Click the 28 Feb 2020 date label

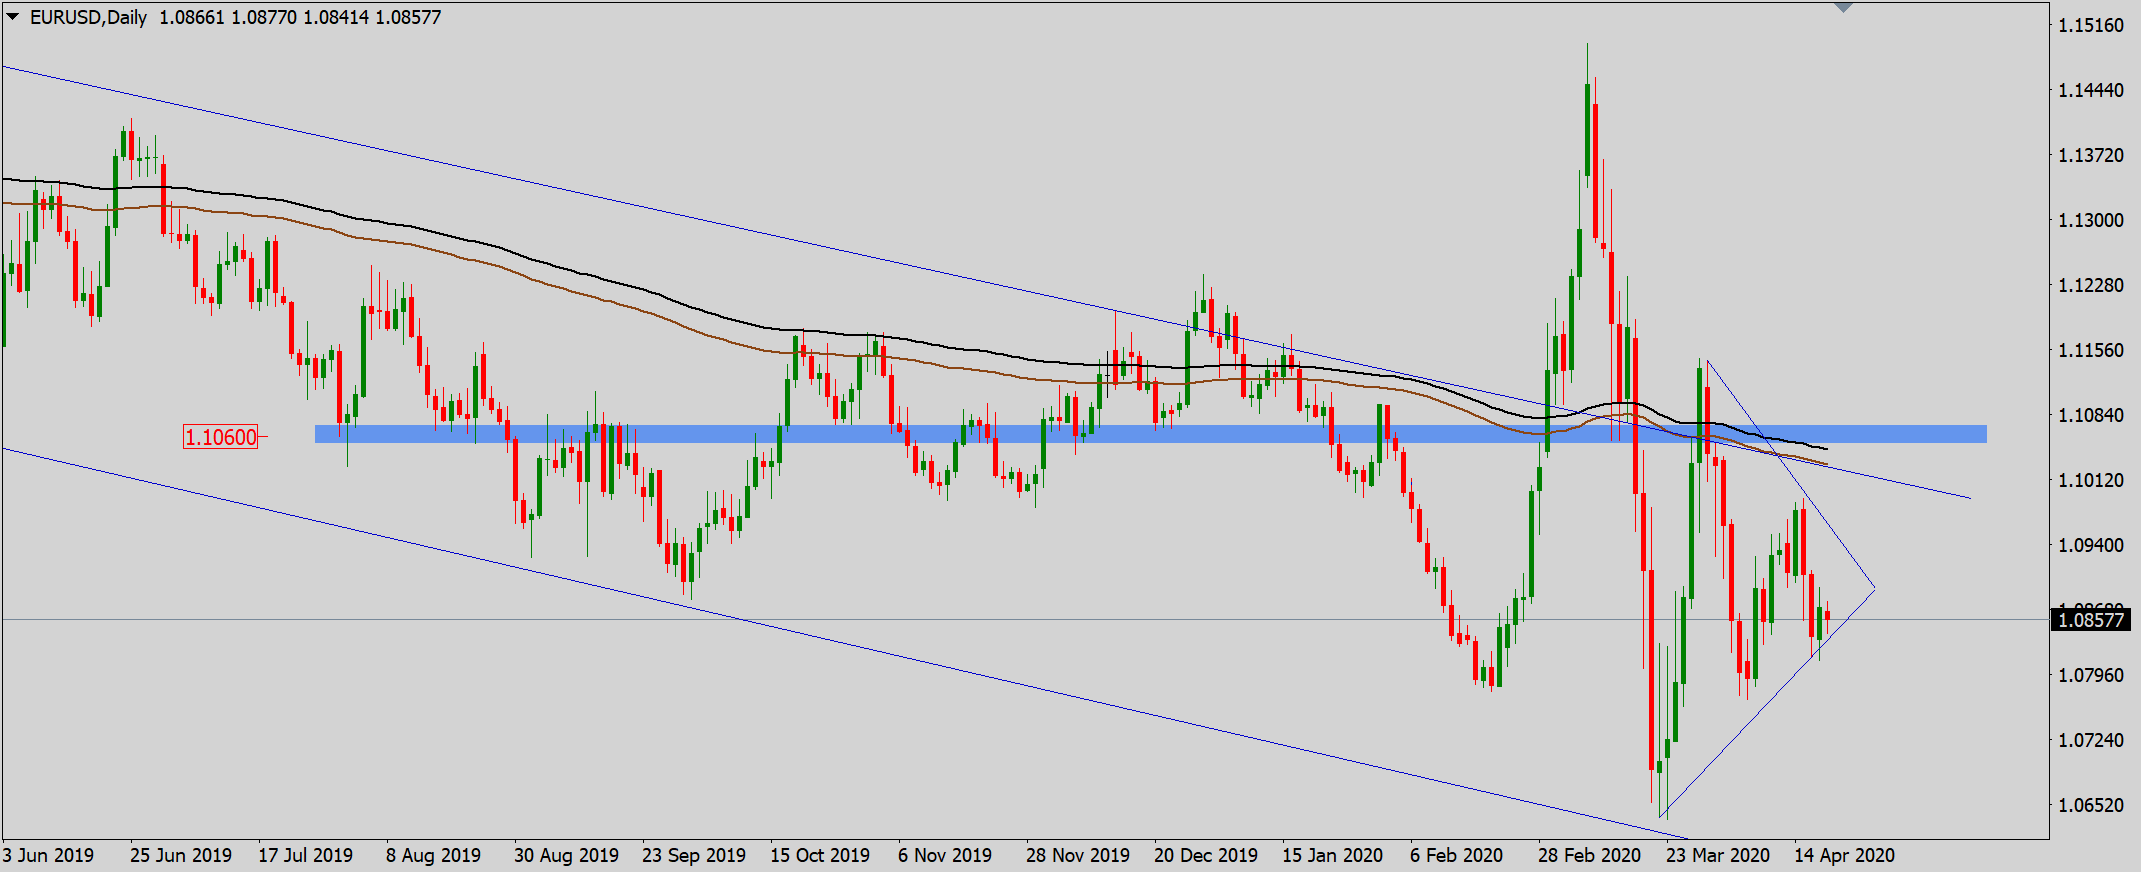pyautogui.click(x=1590, y=856)
